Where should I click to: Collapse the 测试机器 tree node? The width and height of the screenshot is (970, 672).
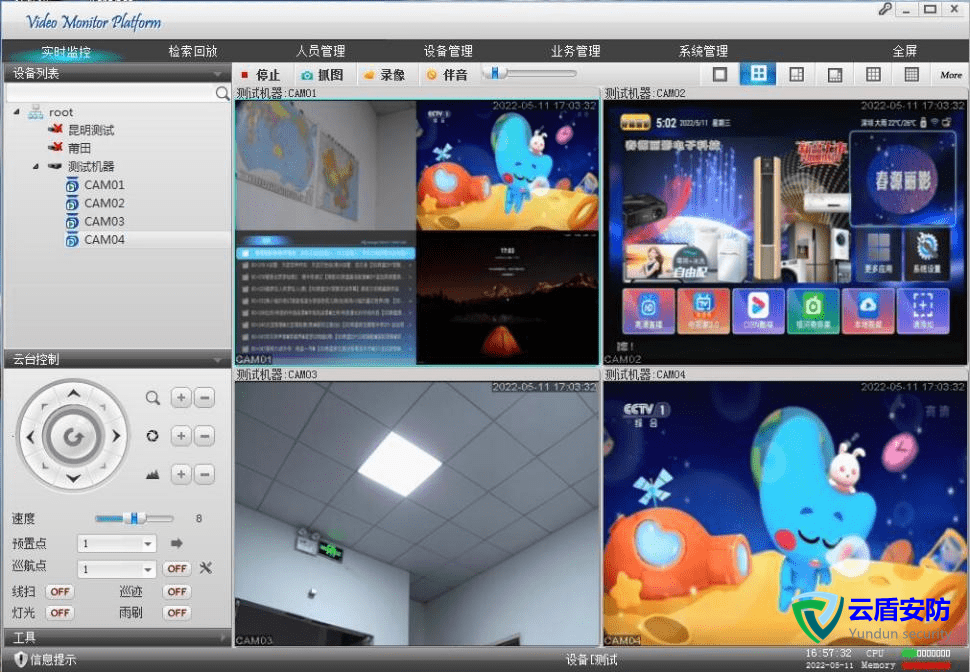[x=37, y=167]
